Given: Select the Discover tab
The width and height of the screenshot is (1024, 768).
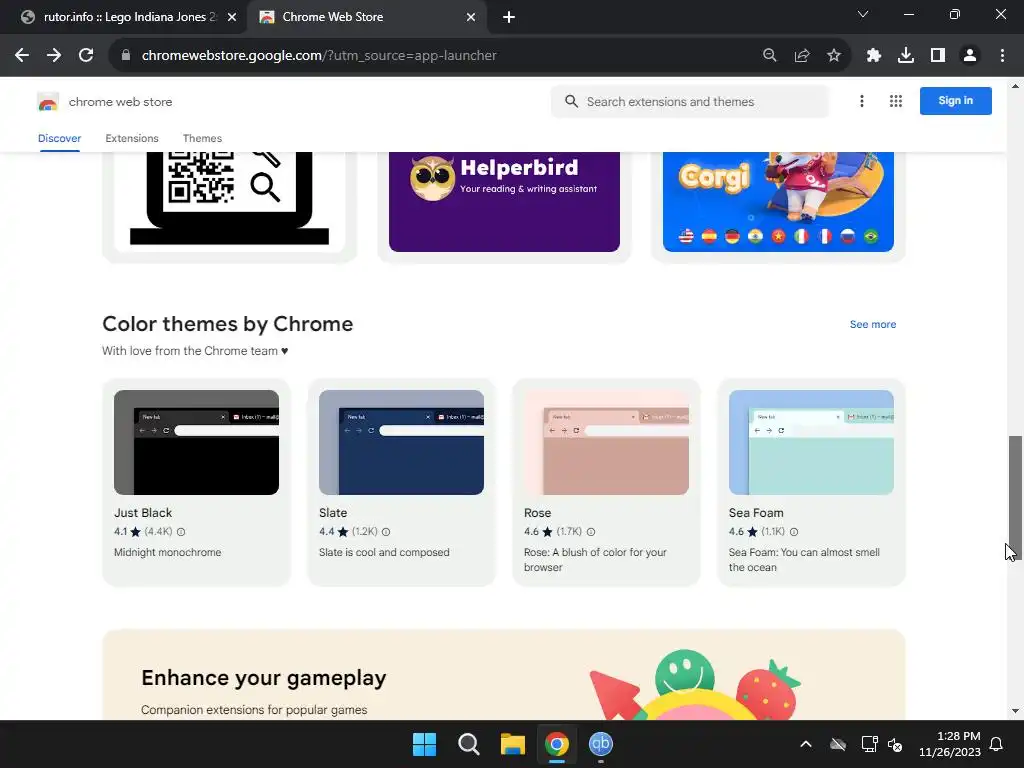Looking at the screenshot, I should [59, 138].
